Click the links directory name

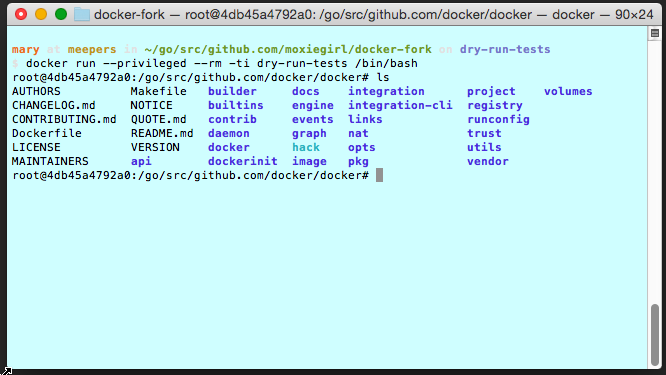(365, 119)
